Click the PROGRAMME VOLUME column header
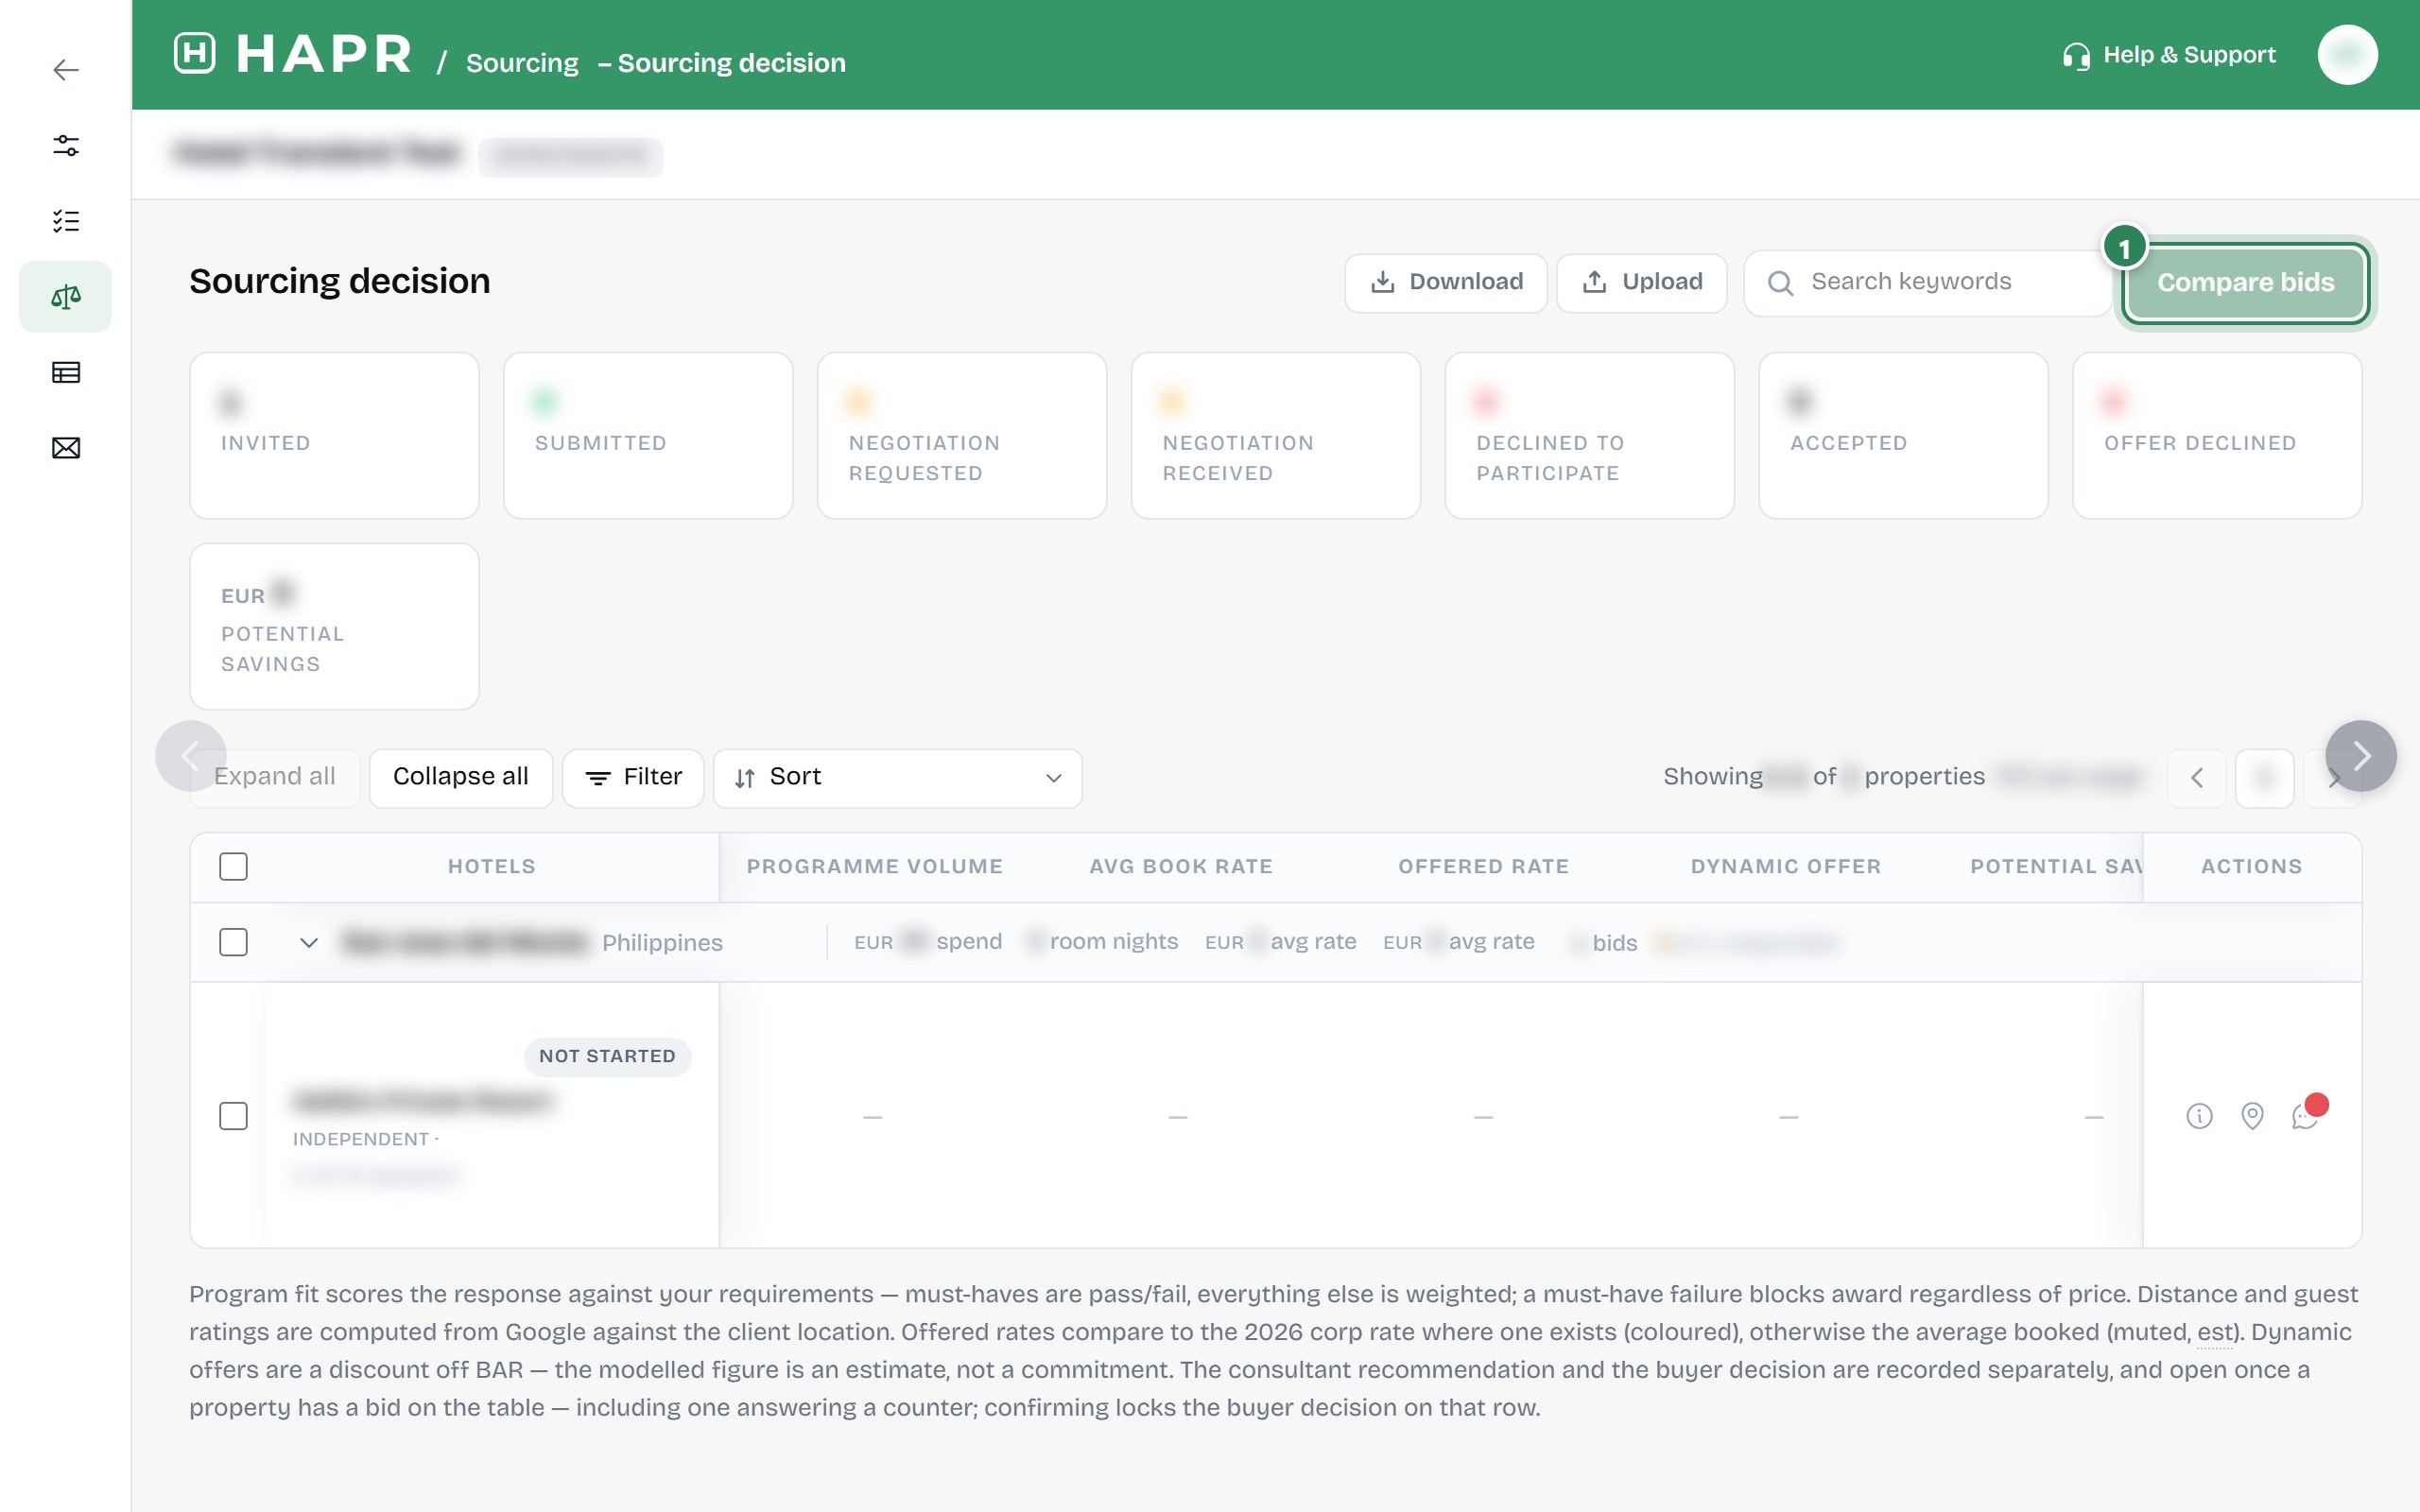 874,867
